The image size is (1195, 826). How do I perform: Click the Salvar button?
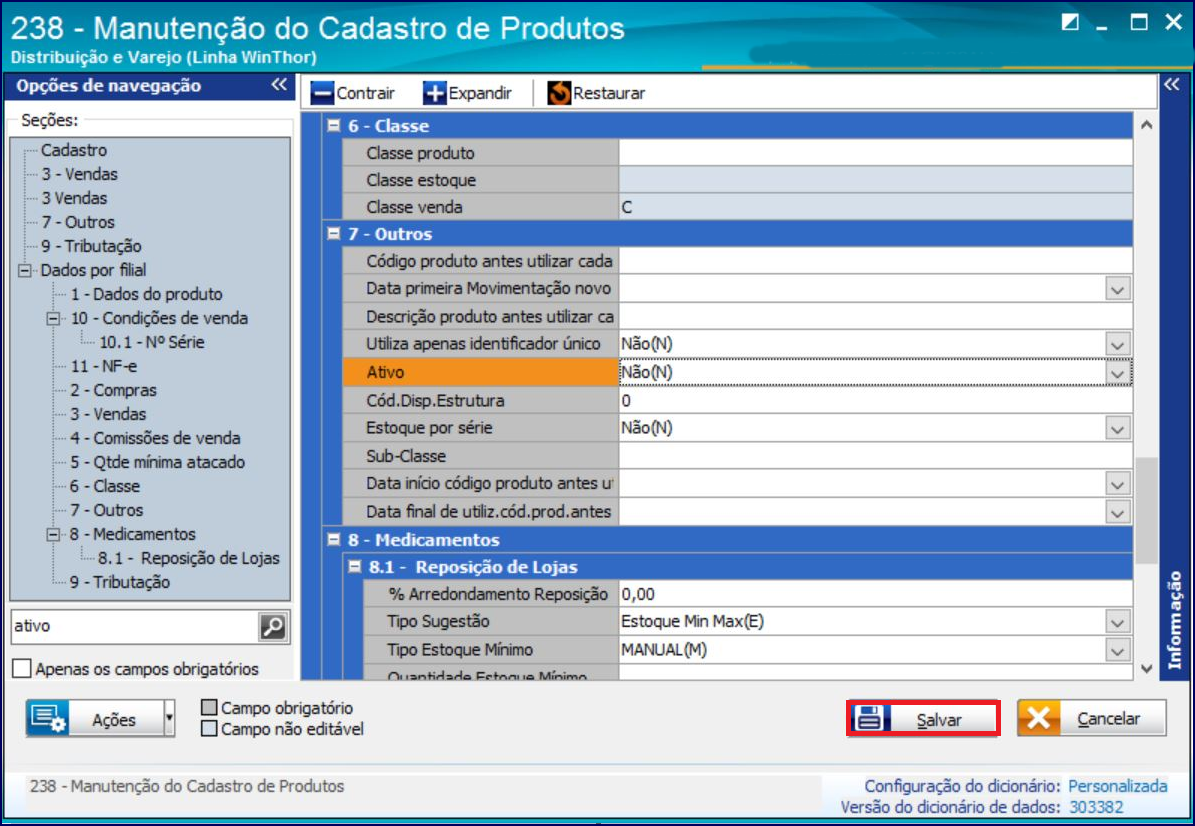click(923, 719)
